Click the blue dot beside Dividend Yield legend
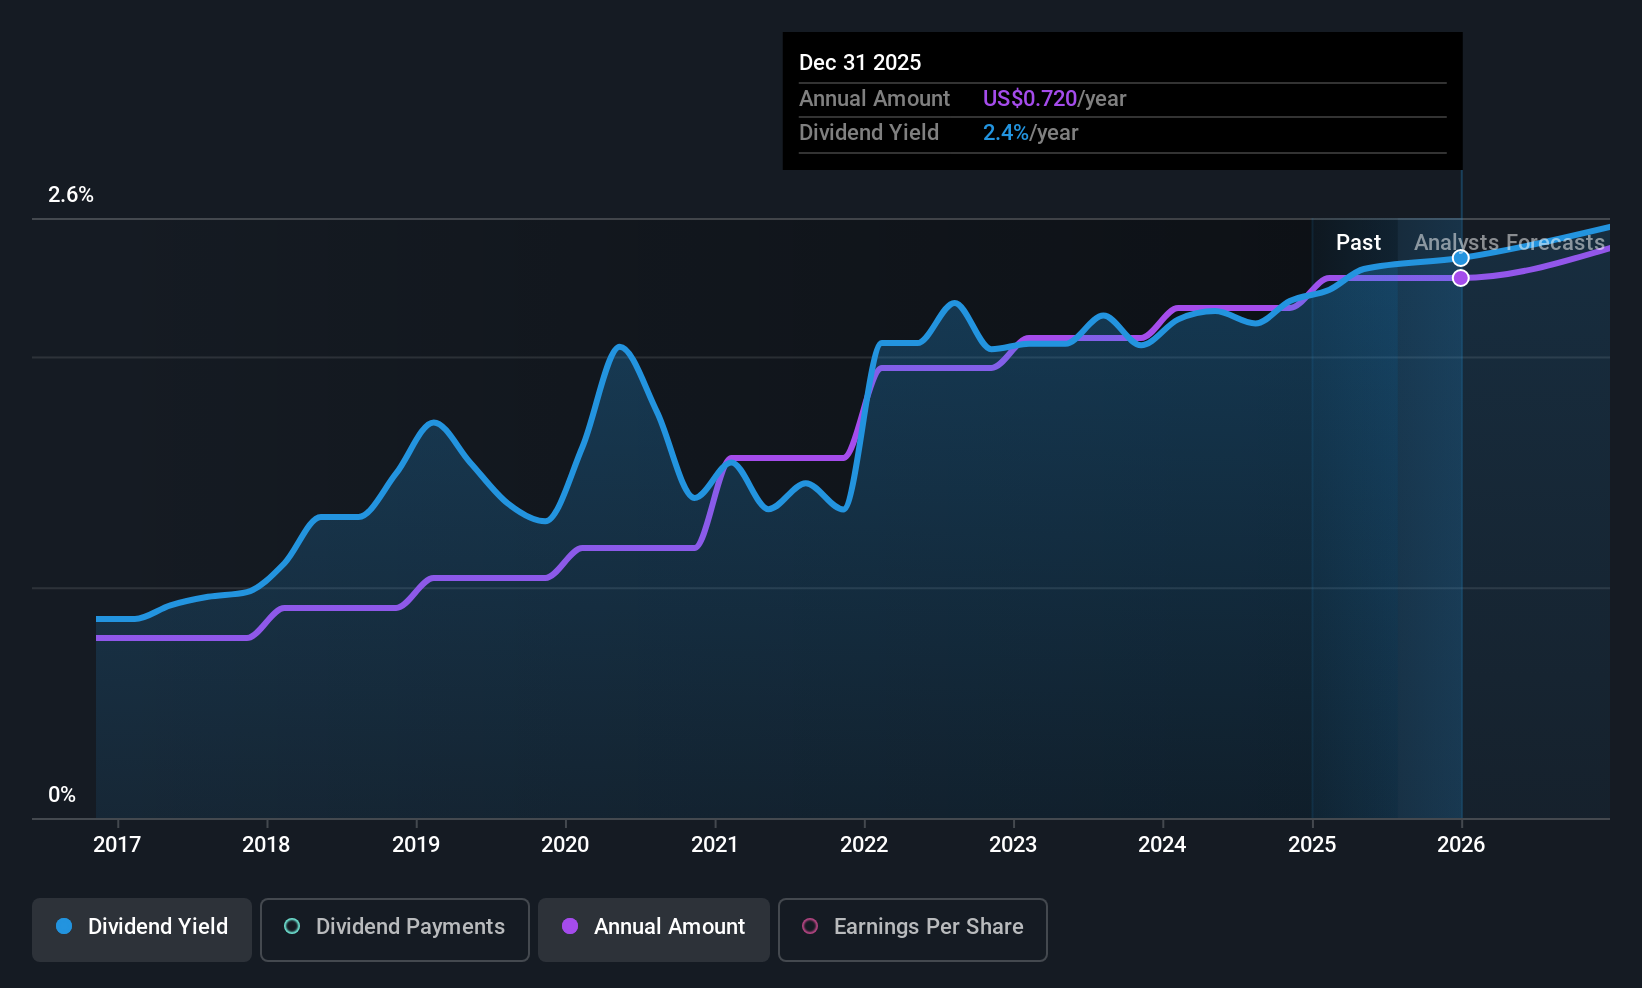The height and width of the screenshot is (988, 1642). [64, 926]
